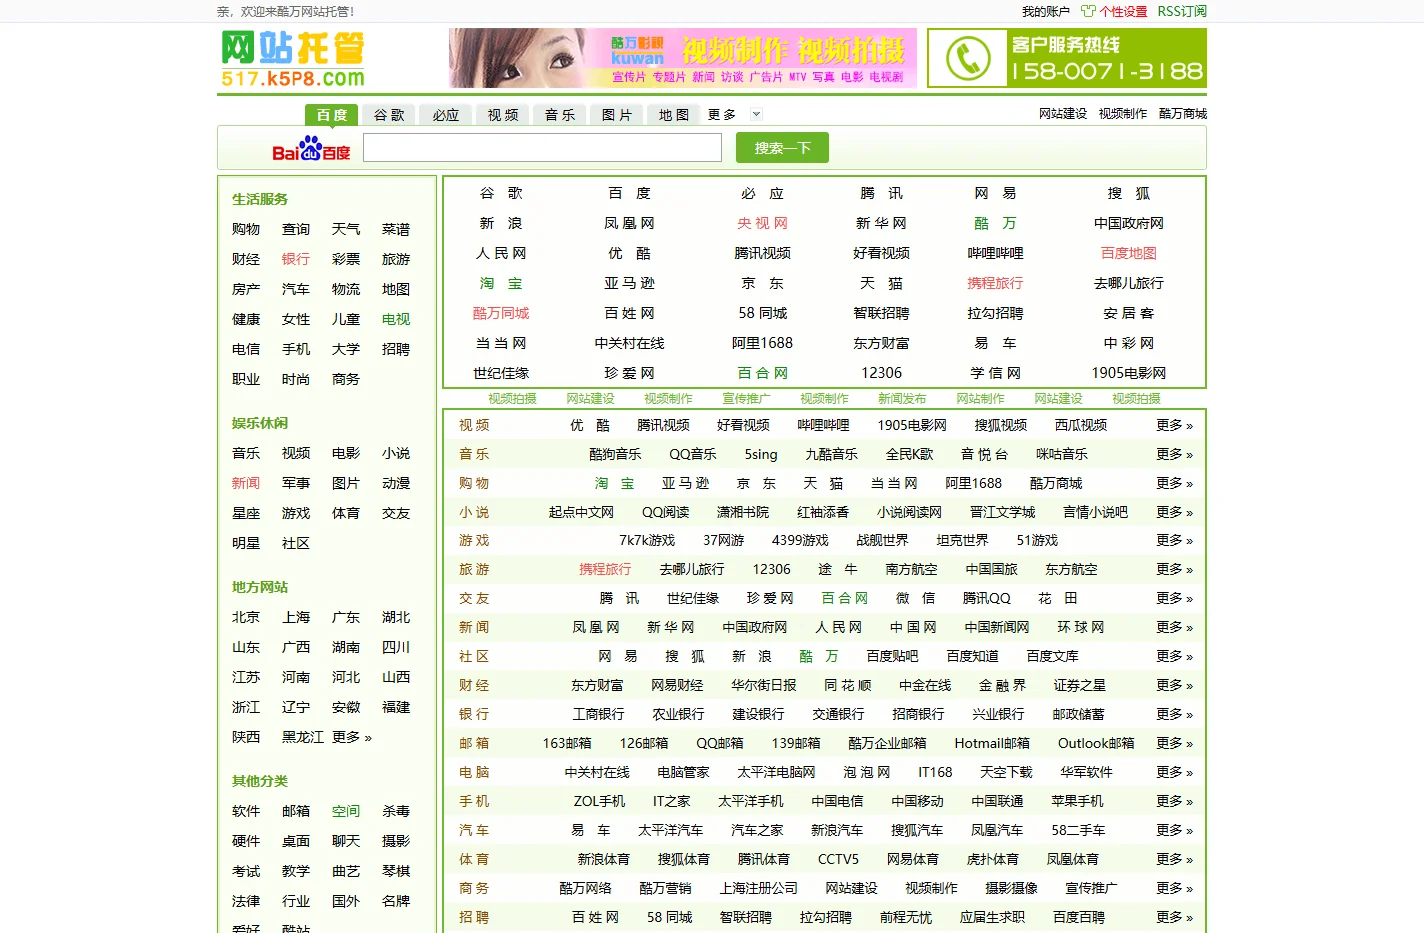Open the Outlook邮箱 link
The image size is (1424, 933).
click(x=1096, y=743)
